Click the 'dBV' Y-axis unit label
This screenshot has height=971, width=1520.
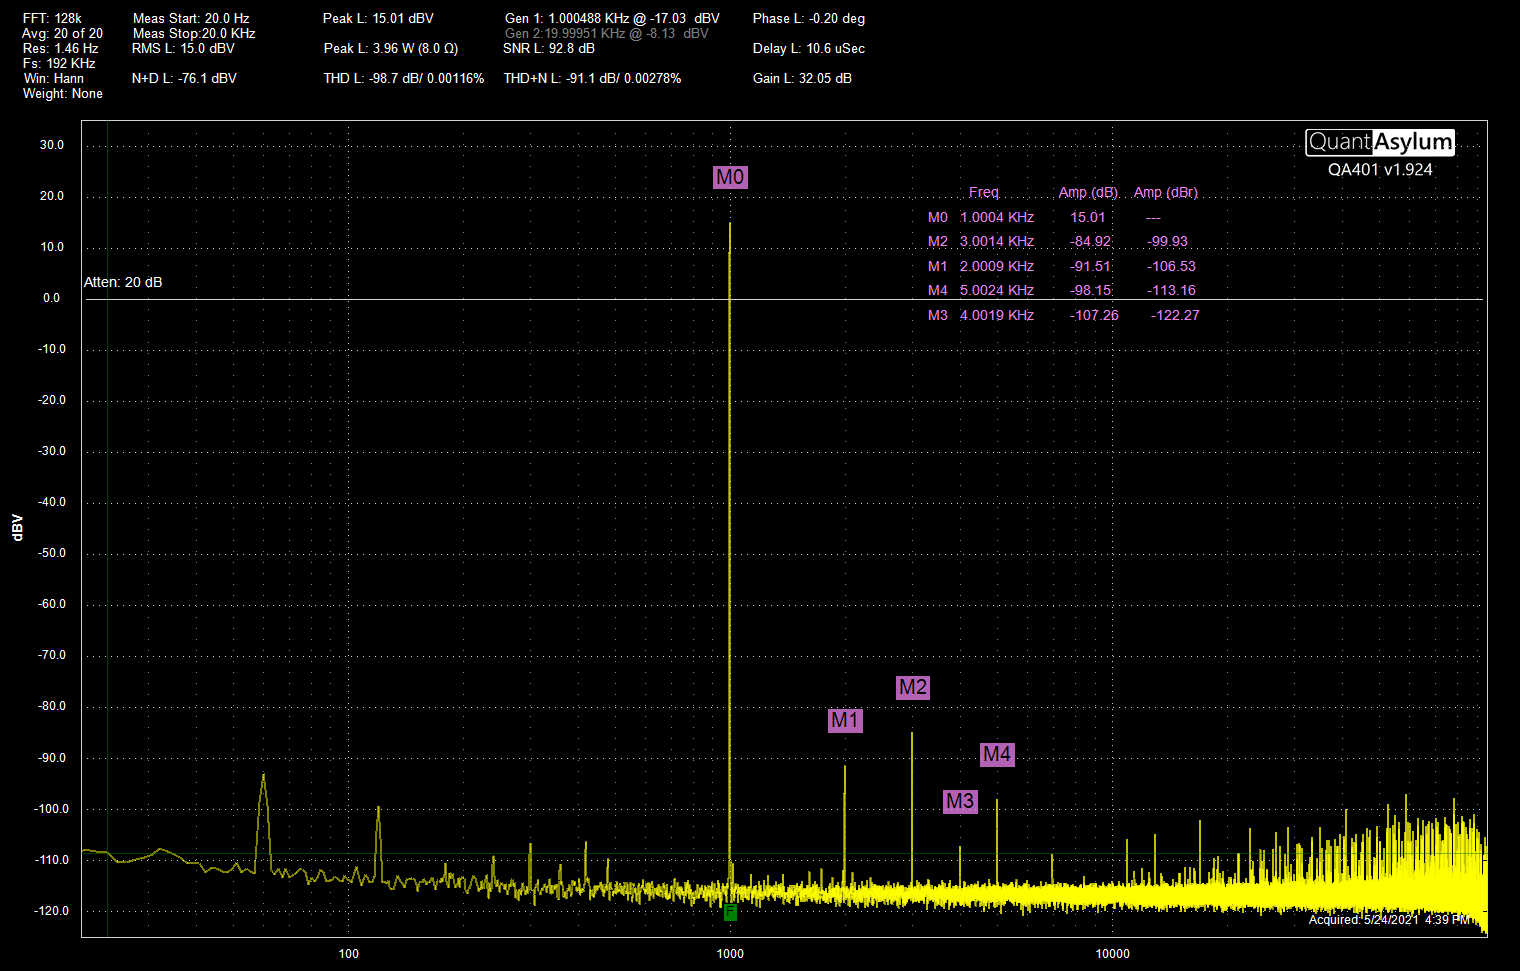click(x=17, y=527)
